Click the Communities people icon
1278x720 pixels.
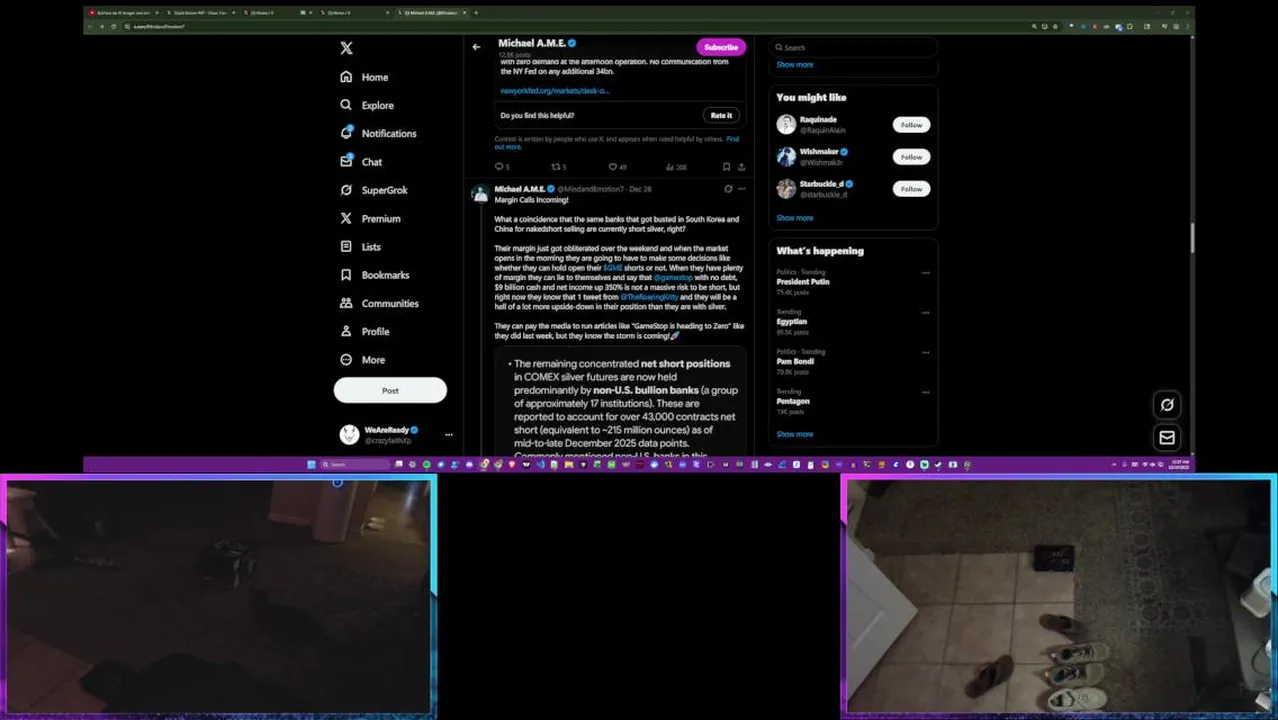(346, 303)
